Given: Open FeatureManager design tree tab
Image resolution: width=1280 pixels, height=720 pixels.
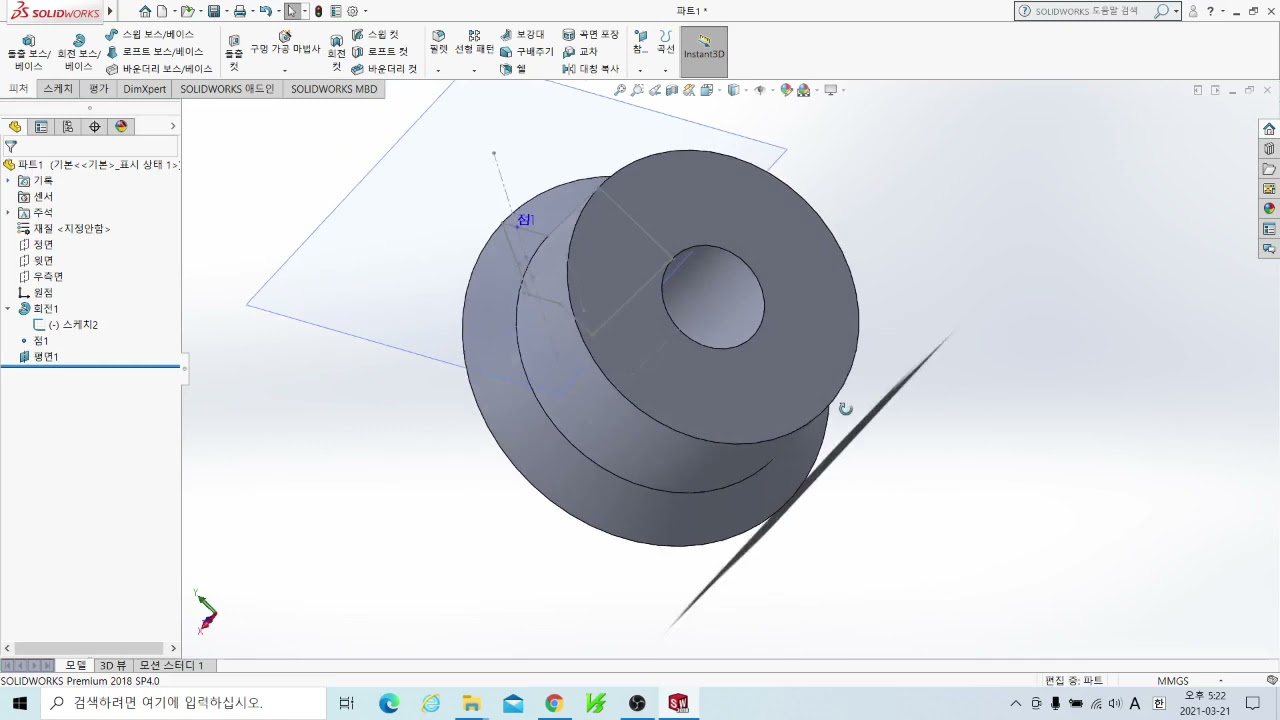Looking at the screenshot, I should pyautogui.click(x=14, y=127).
